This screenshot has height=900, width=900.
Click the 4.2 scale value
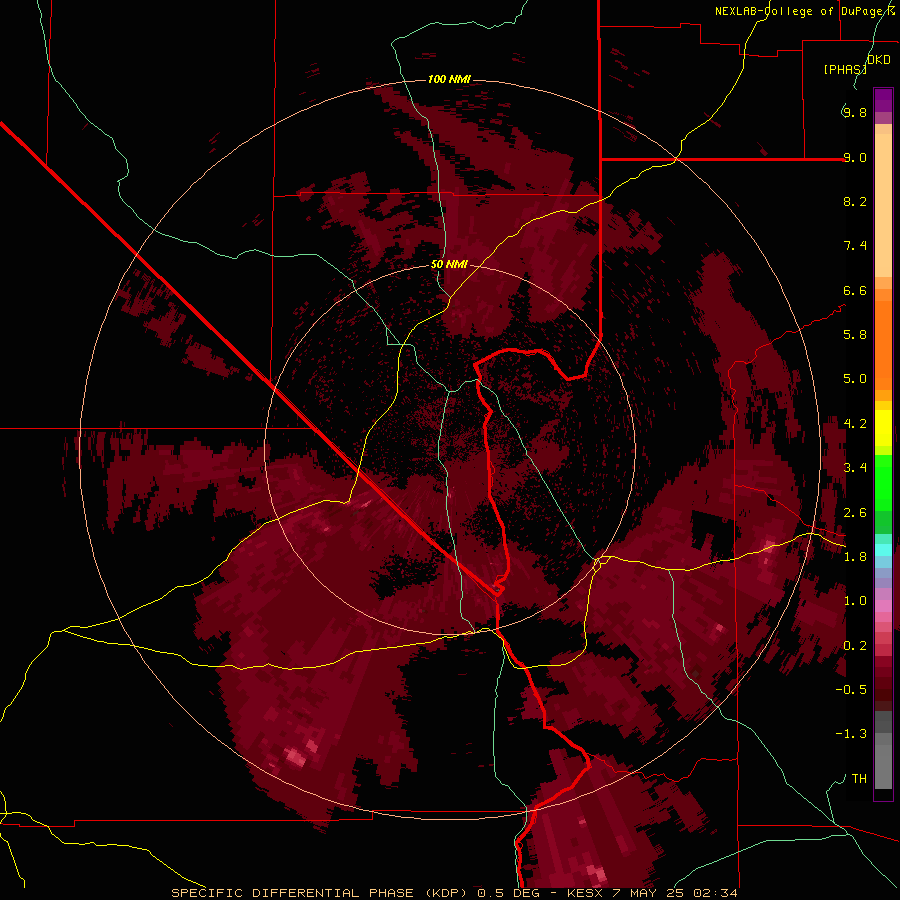855,424
